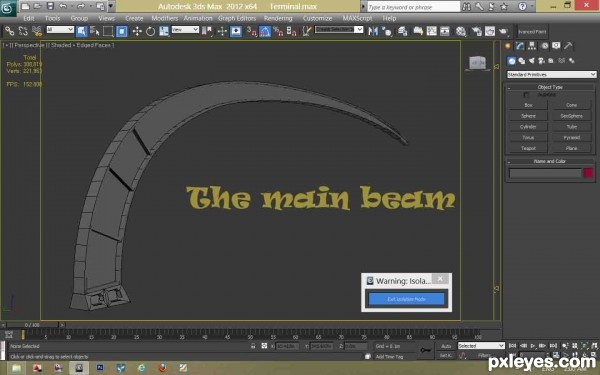
Task: Activate the Select and Scale tool
Action: point(164,31)
